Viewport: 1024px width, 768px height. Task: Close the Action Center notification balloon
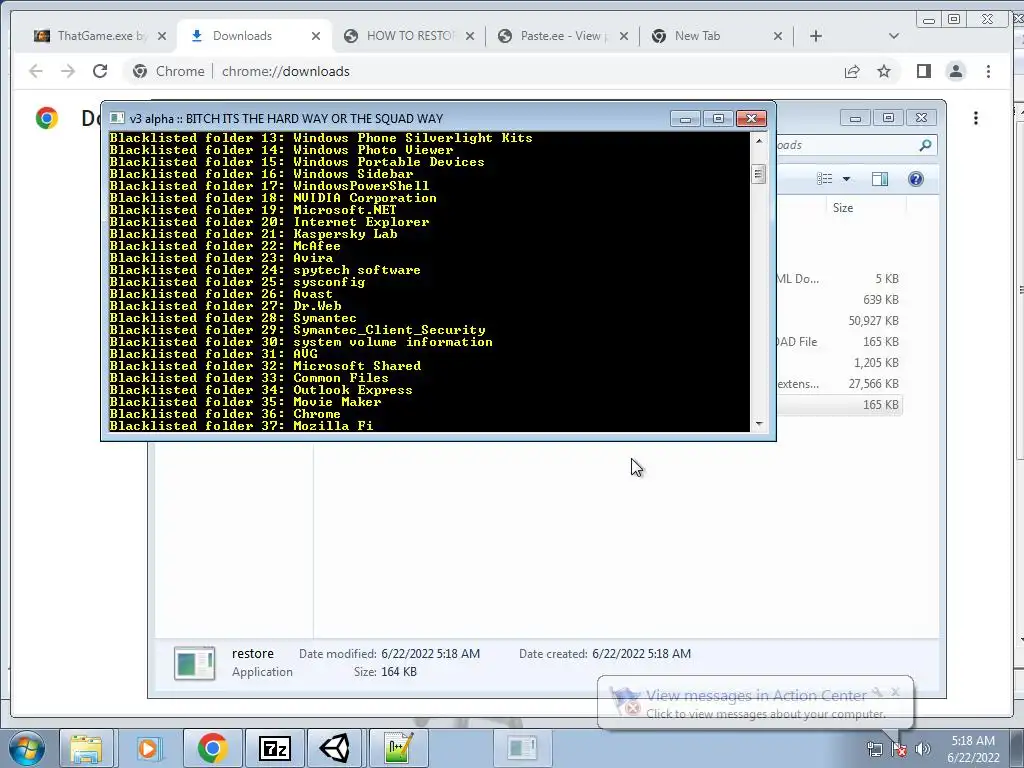895,692
